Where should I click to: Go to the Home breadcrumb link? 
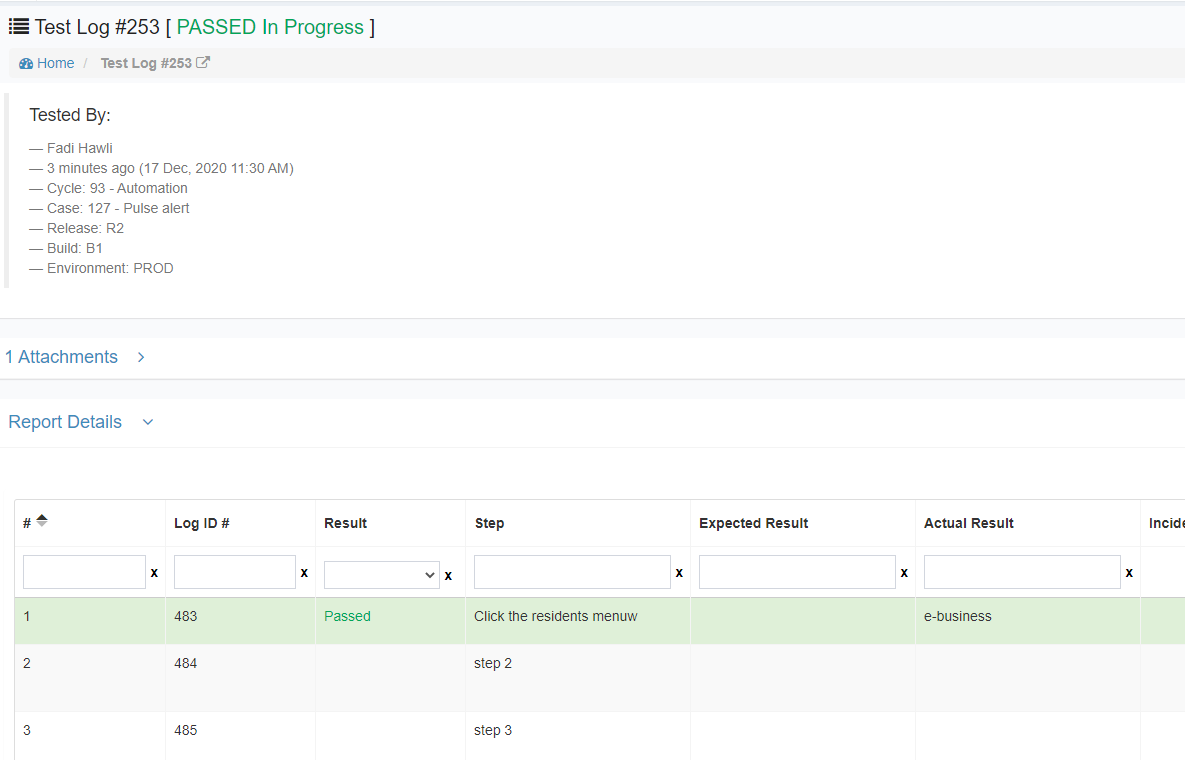pos(55,63)
